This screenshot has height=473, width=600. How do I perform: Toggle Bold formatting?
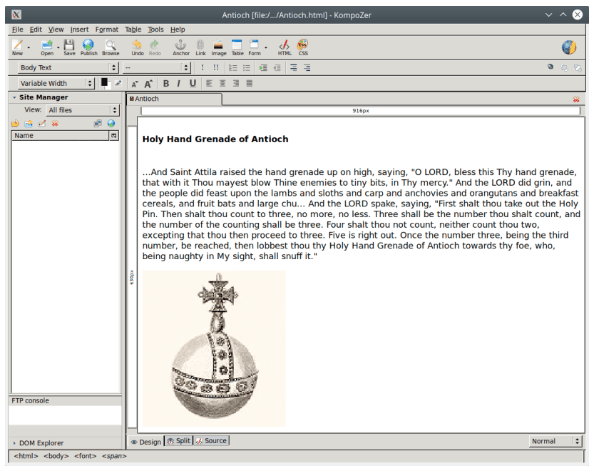point(166,83)
